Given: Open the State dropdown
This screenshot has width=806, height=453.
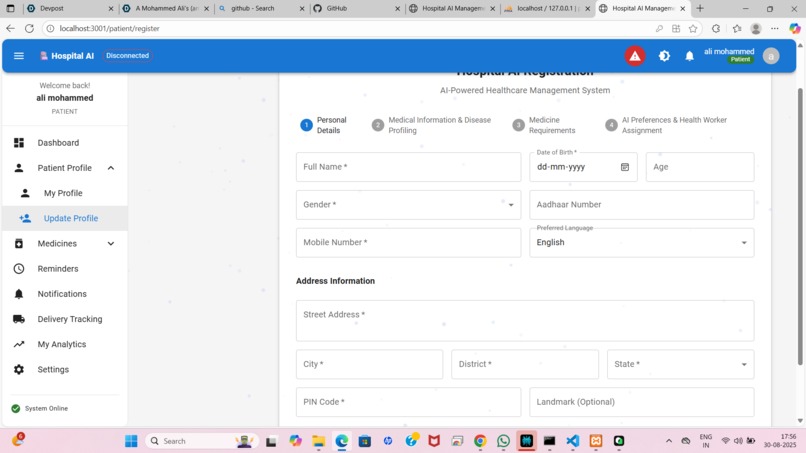Looking at the screenshot, I should tap(681, 364).
